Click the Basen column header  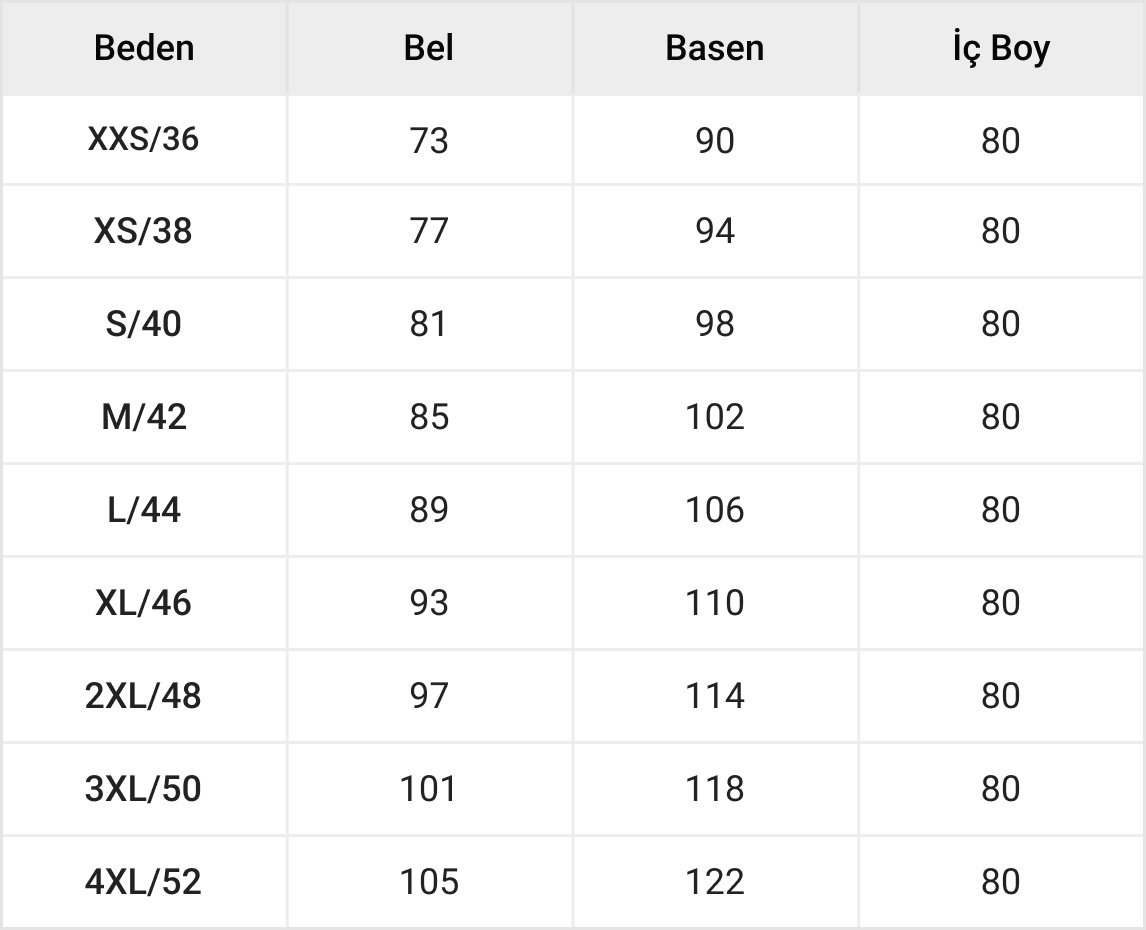[714, 48]
